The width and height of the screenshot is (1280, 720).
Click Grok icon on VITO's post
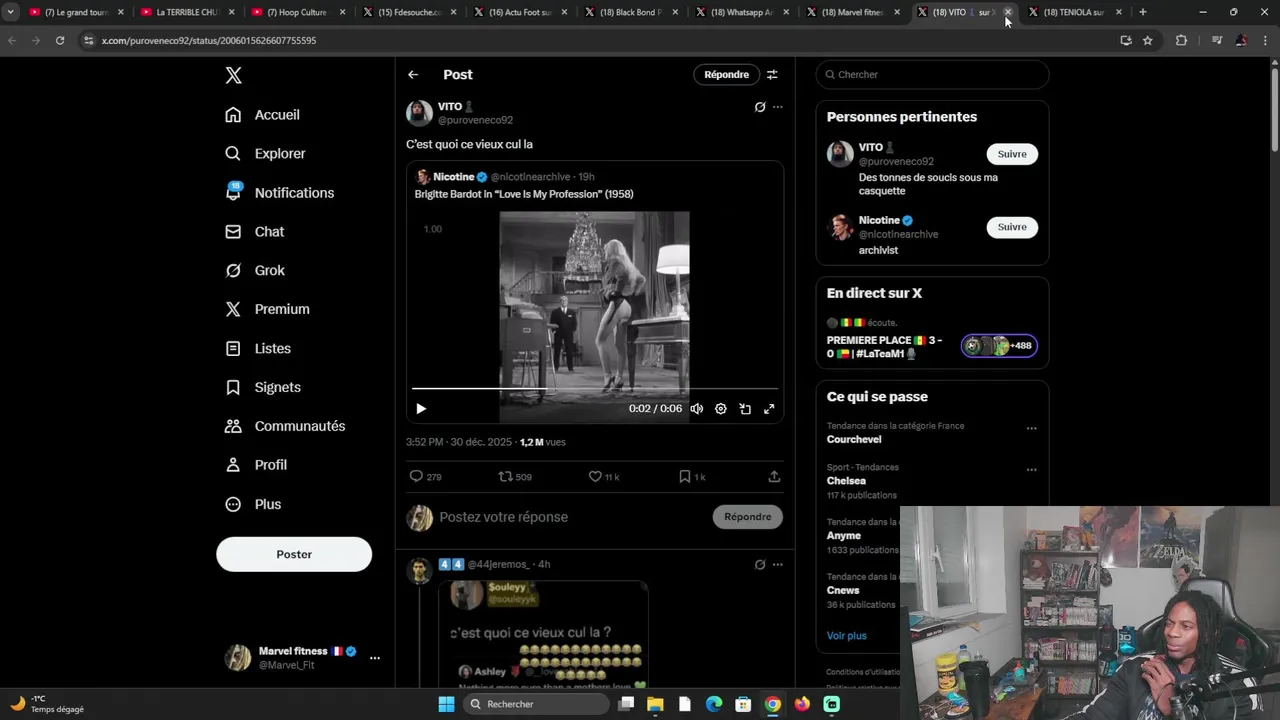point(760,107)
